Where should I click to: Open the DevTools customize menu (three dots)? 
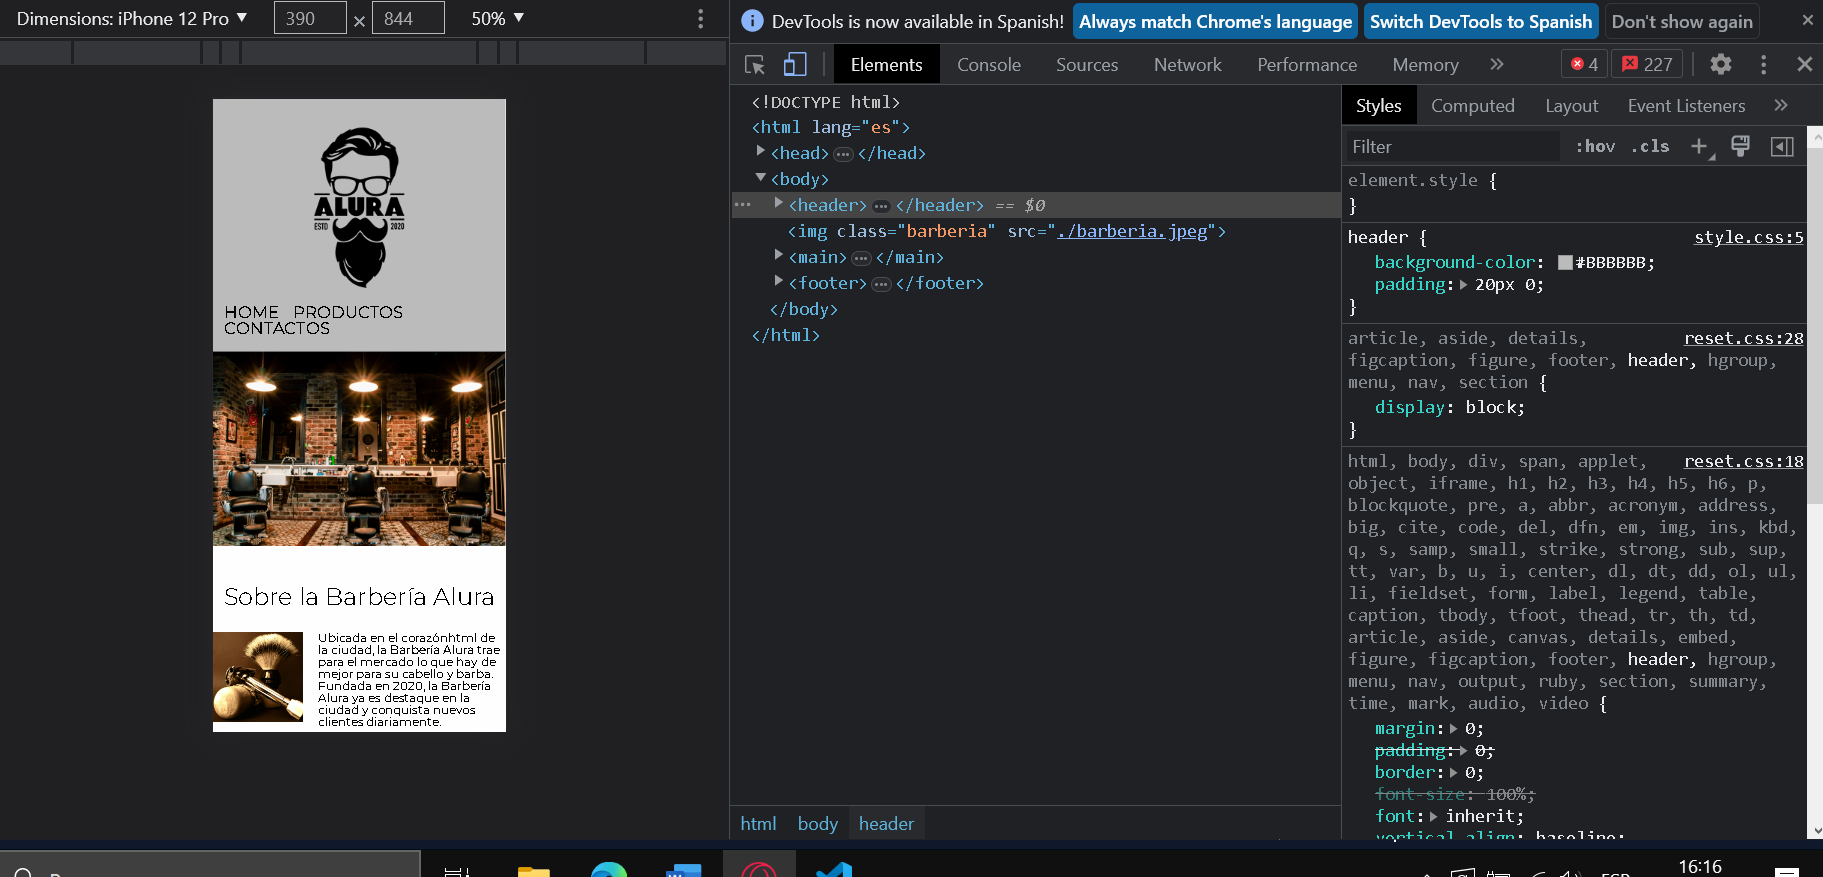(1763, 64)
